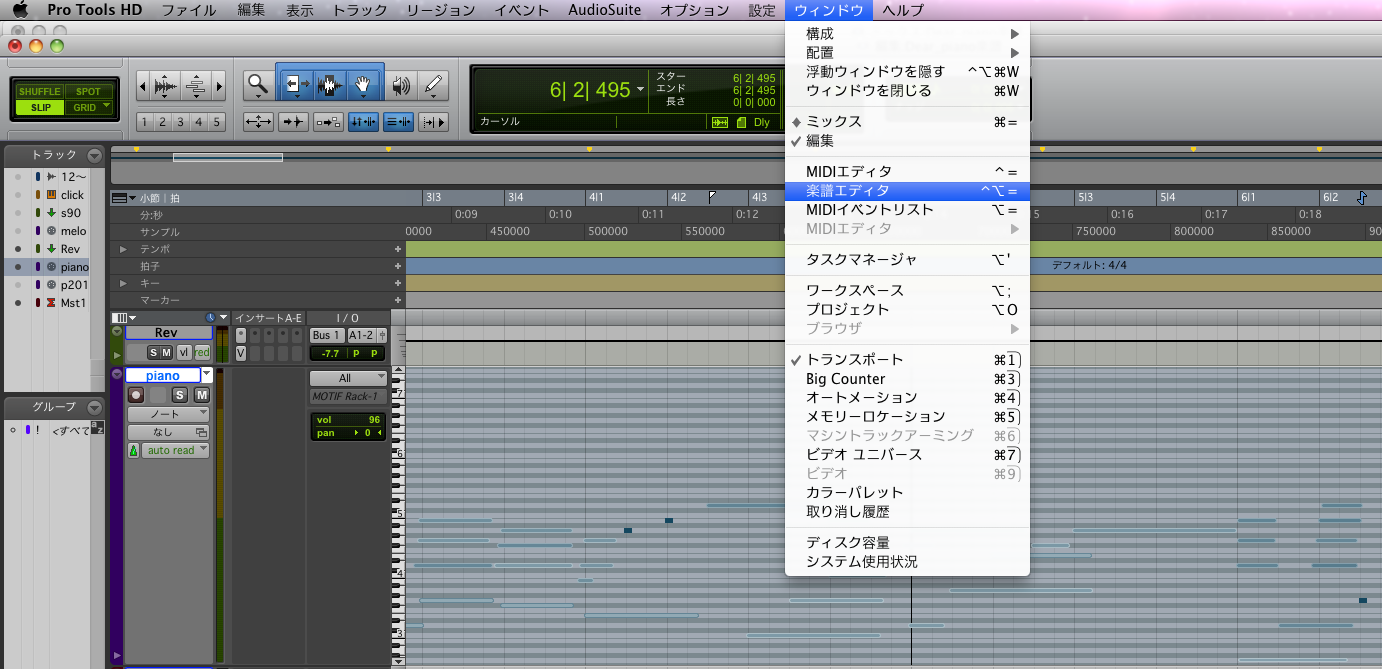Open the AudioSuite menu
This screenshot has width=1382, height=669.
point(604,10)
